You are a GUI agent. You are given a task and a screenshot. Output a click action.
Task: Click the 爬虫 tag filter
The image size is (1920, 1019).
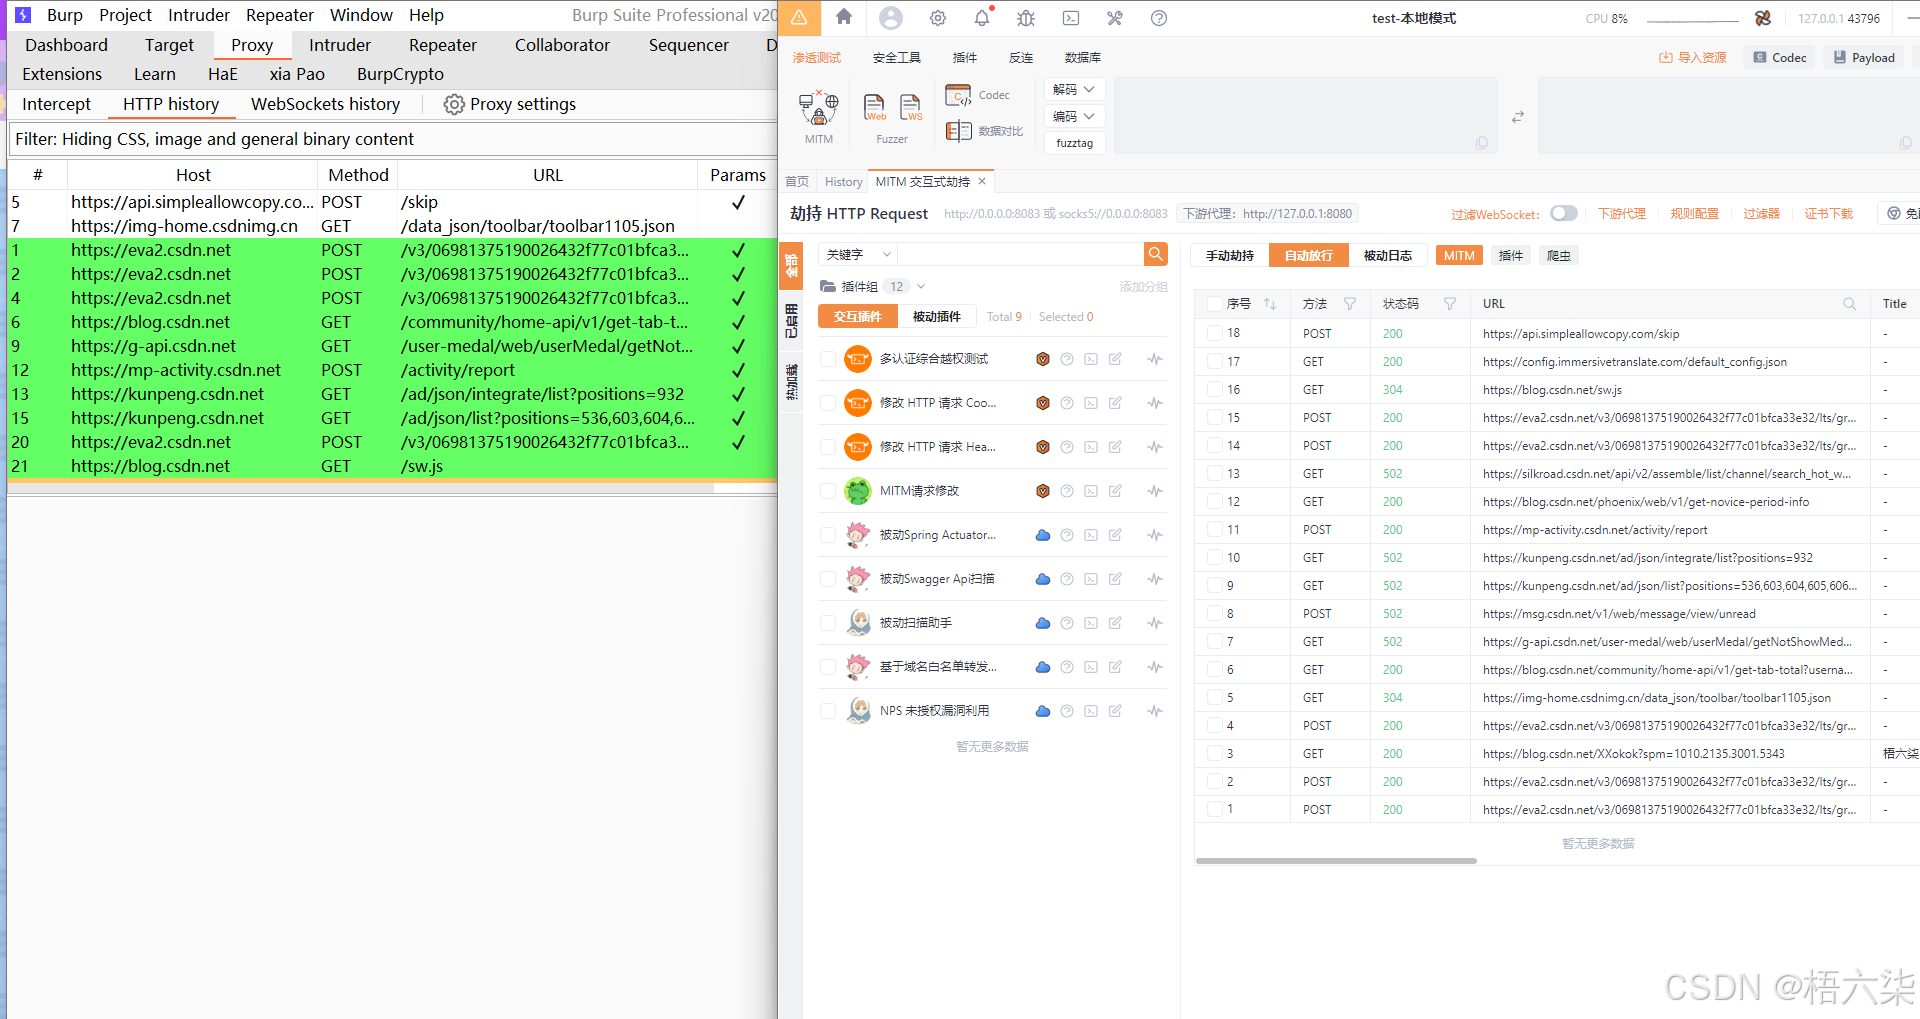[x=1558, y=255]
